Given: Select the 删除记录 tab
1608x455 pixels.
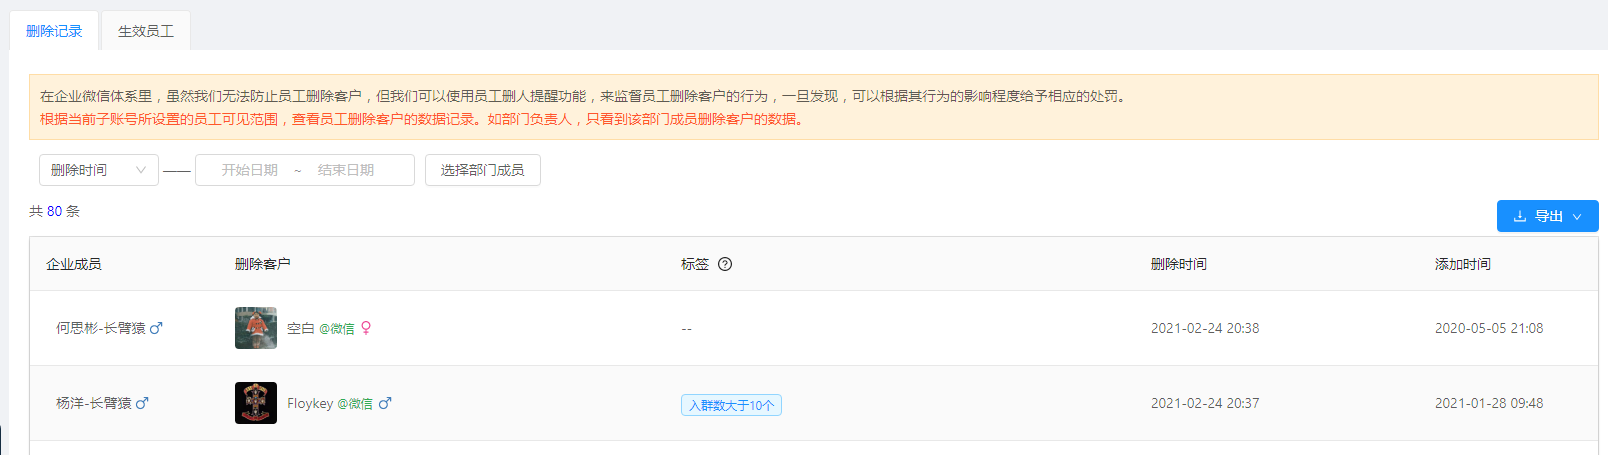Looking at the screenshot, I should [x=54, y=31].
